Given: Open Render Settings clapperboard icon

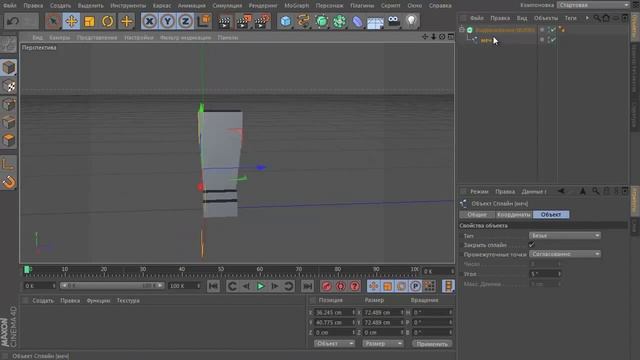Looking at the screenshot, I should click(x=262, y=21).
